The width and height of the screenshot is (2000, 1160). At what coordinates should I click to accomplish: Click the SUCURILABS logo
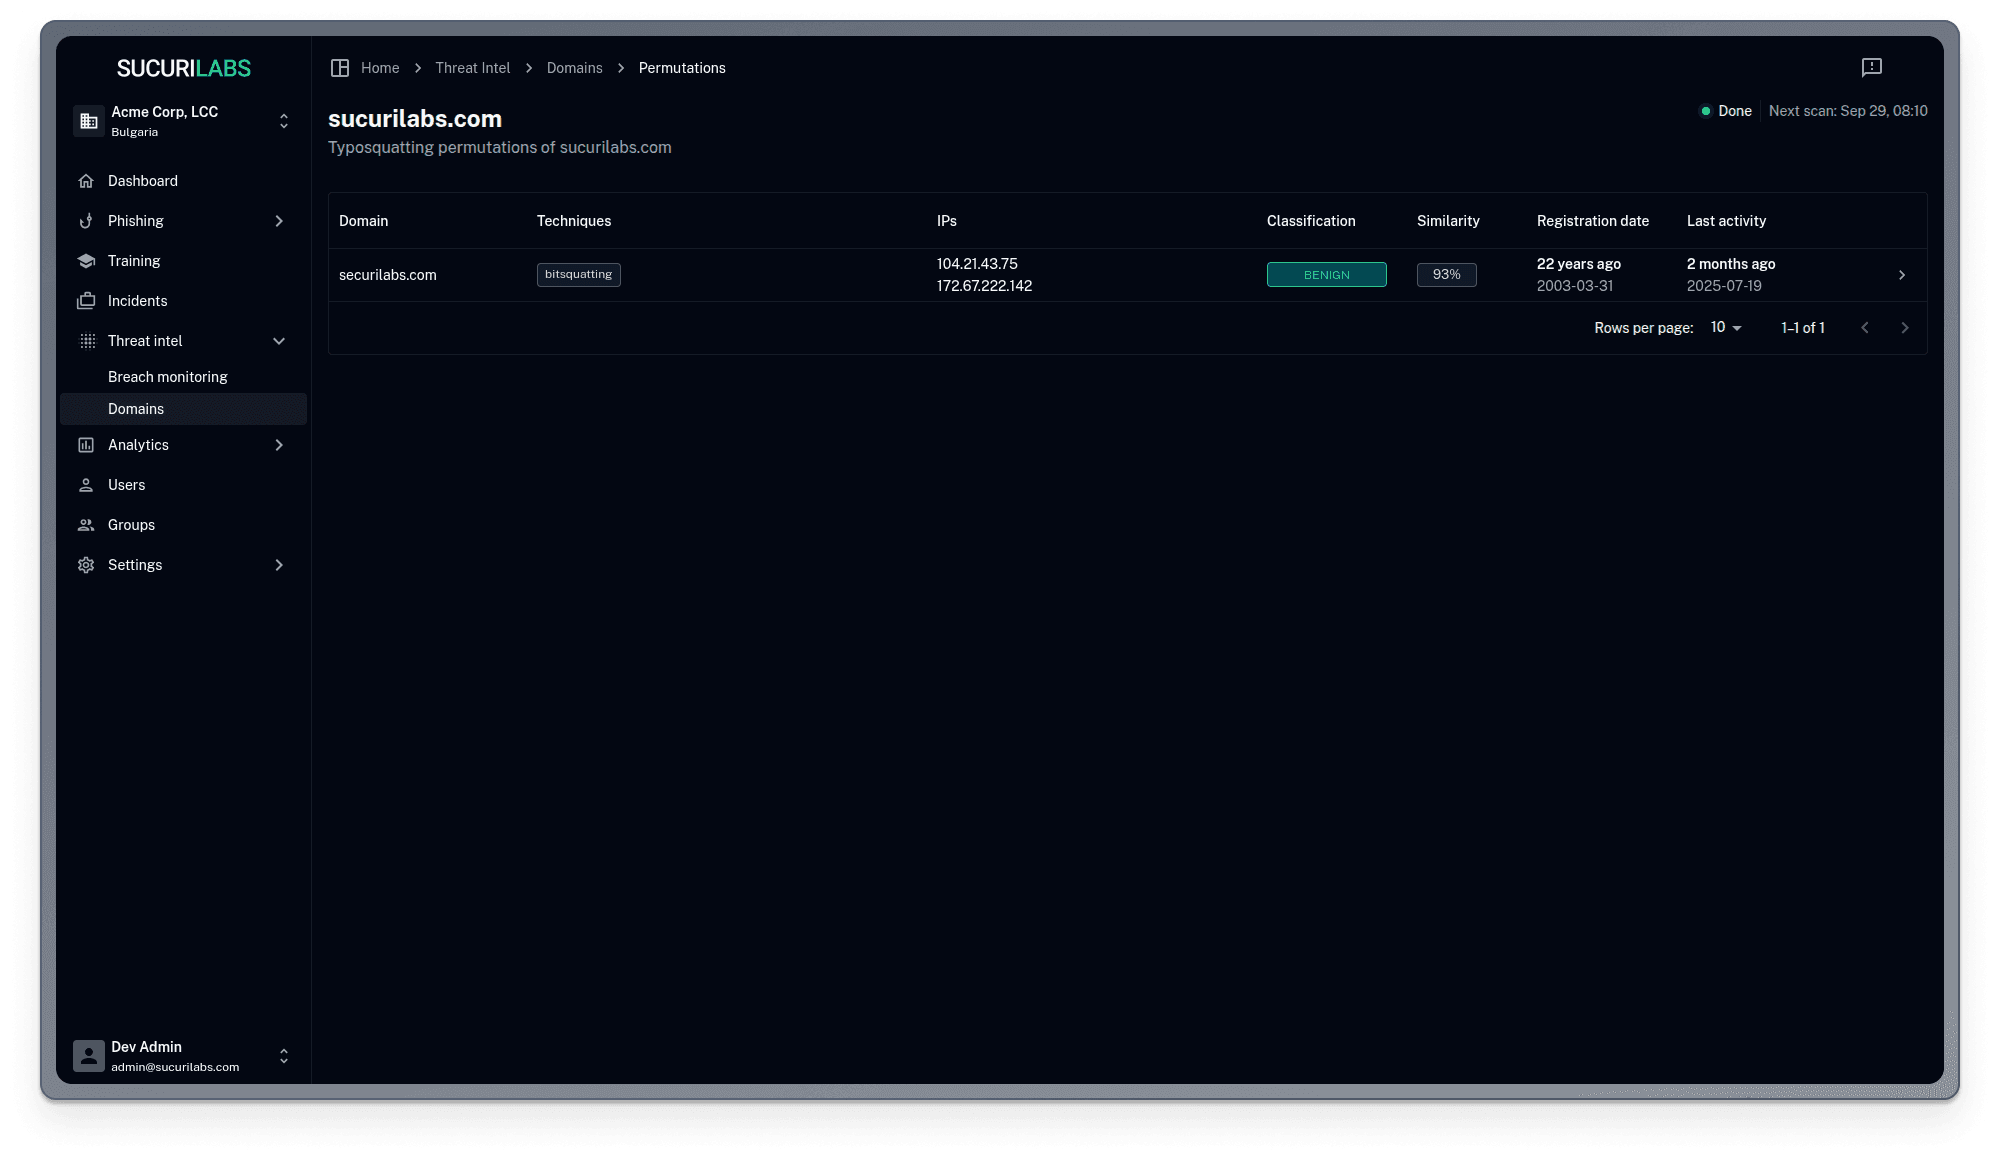pos(183,68)
